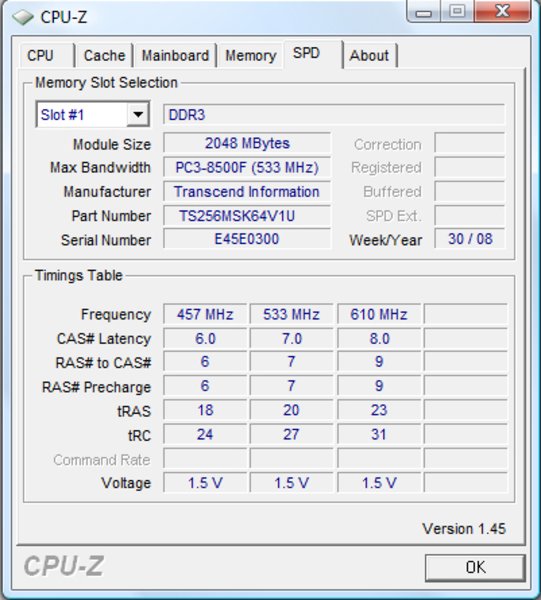Close the CPU-Z window
This screenshot has height=600, width=541.
[502, 12]
